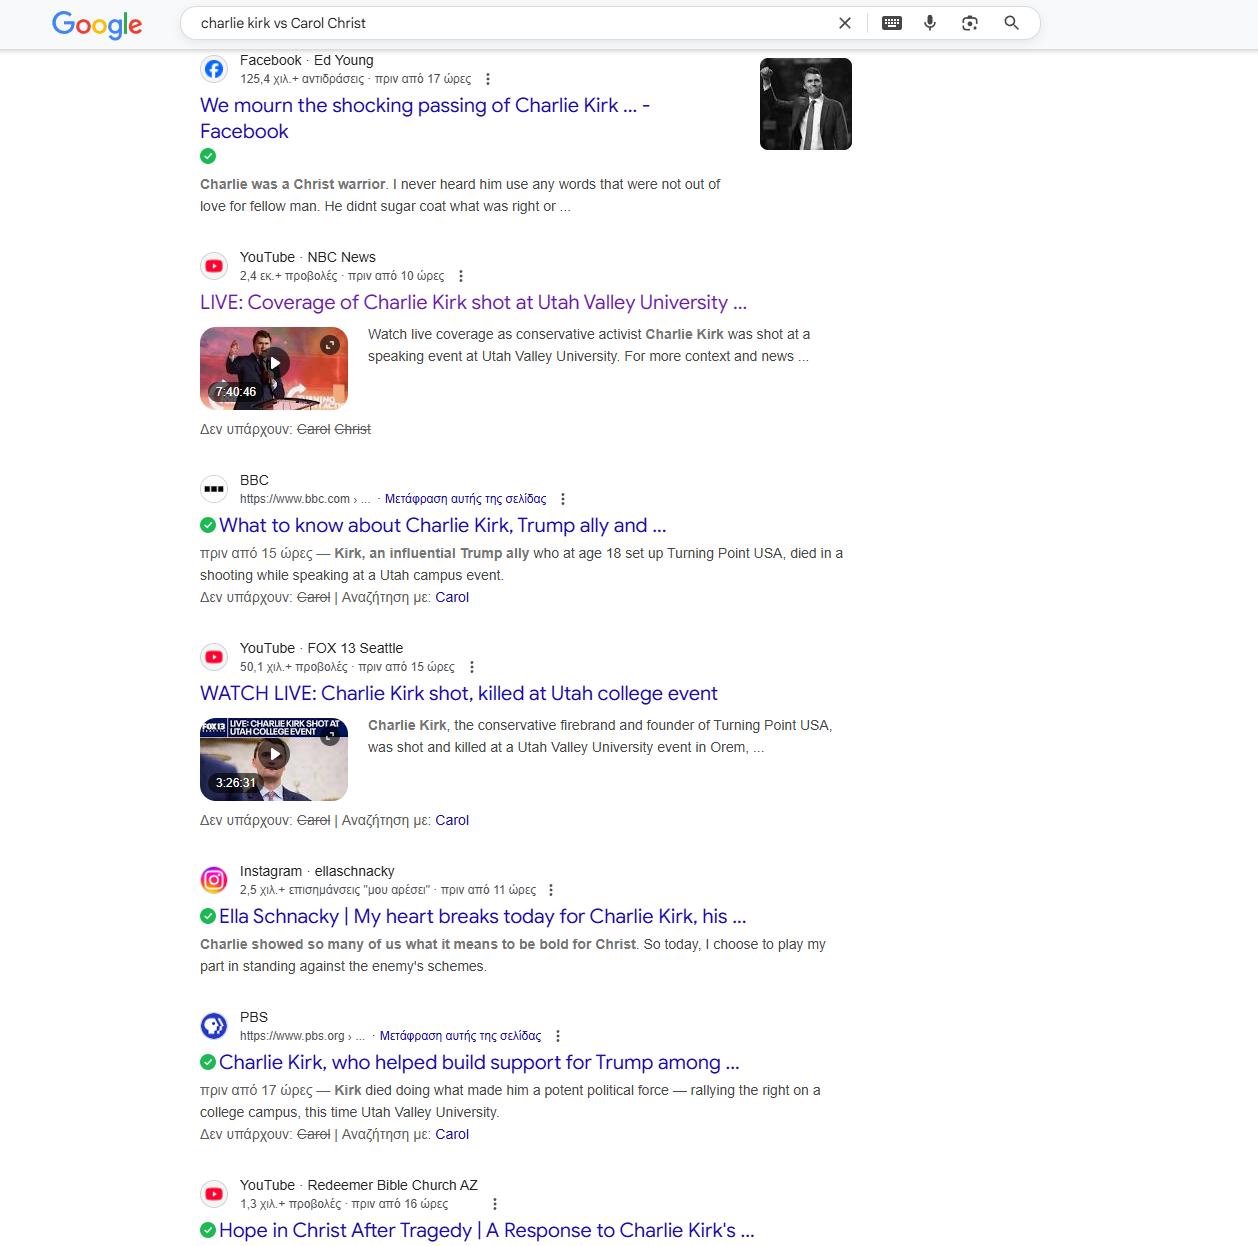Screen dimensions: 1258x1246
Task: Play the FOX 13 3:26:31 video thumbnail
Action: (274, 759)
